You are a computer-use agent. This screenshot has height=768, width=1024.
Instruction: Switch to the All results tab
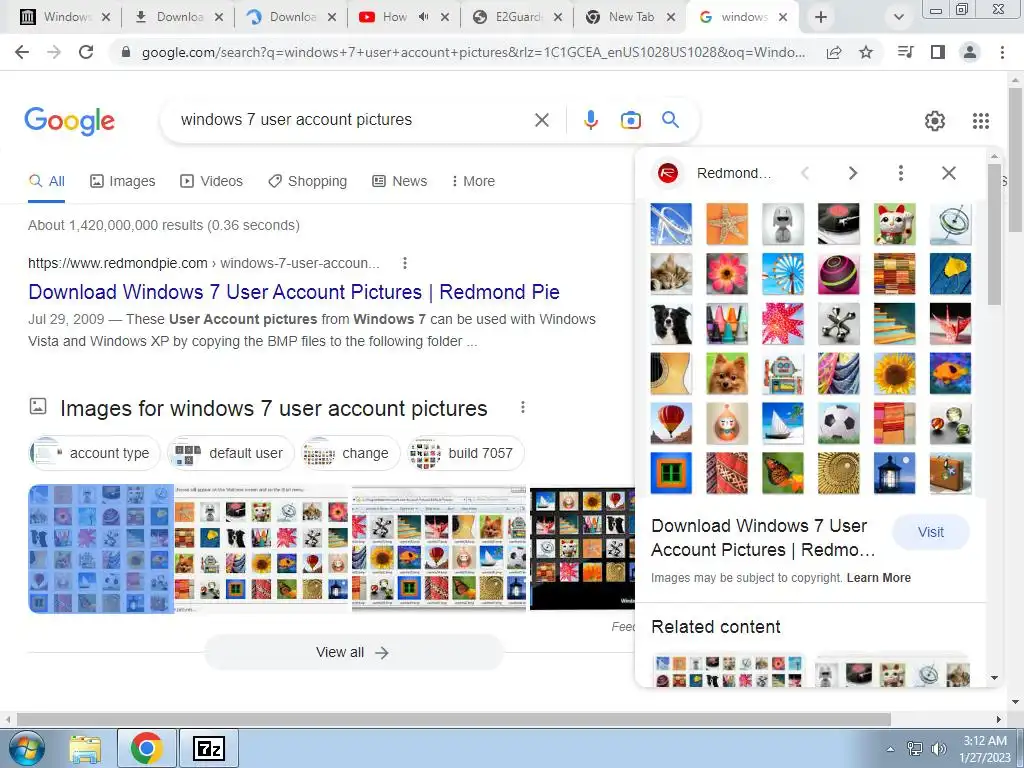[46, 182]
